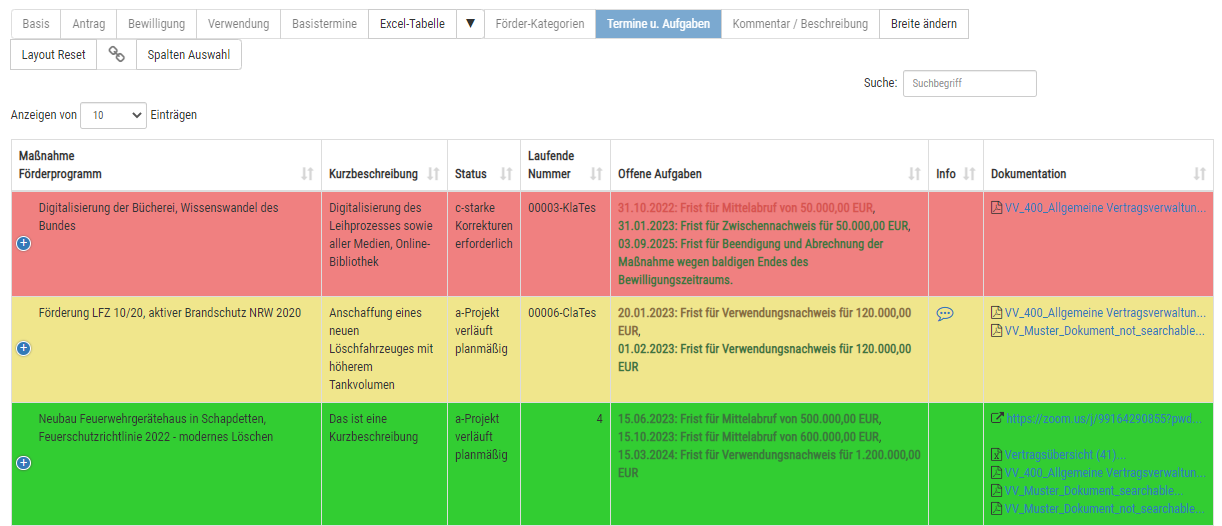Open the Excel-Tabelle dropdown arrow
Screen dimensions: 1222x526
[x=471, y=24]
